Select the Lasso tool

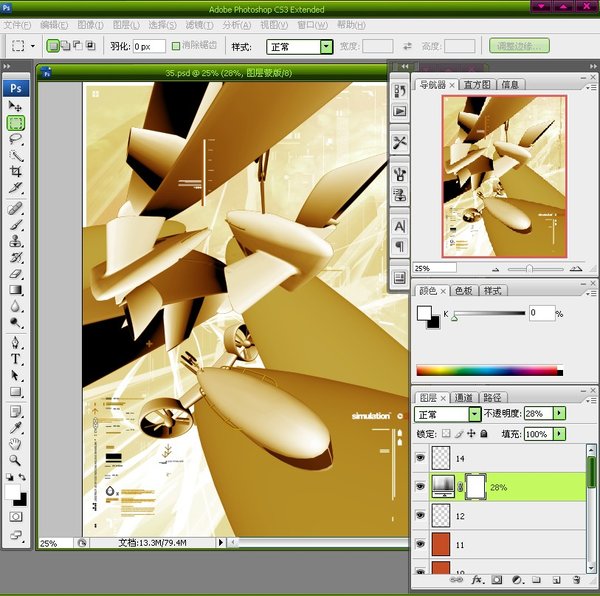click(x=16, y=139)
